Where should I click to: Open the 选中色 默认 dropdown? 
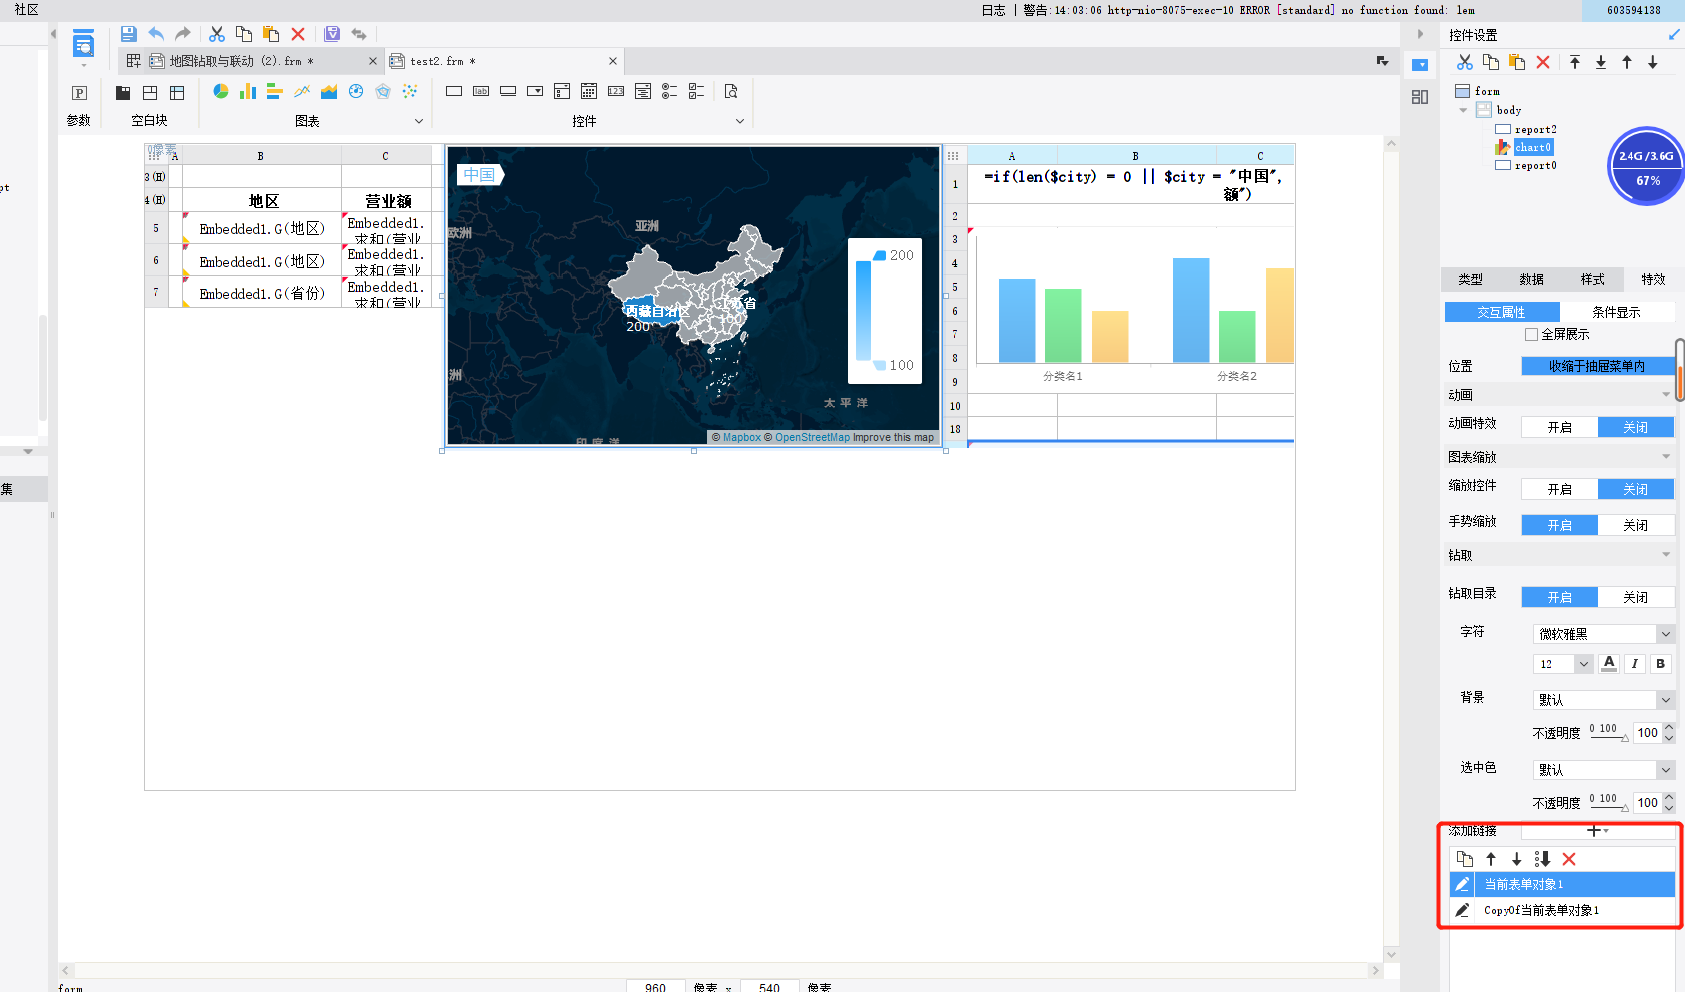point(1604,770)
